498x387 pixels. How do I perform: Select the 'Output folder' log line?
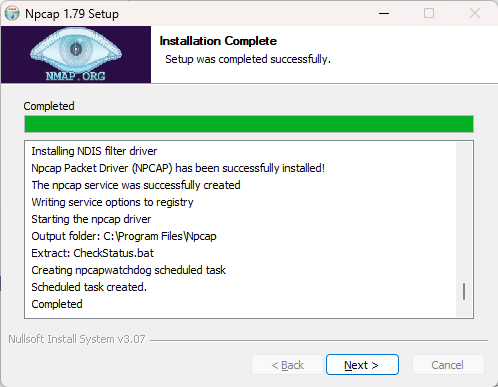pyautogui.click(x=124, y=236)
